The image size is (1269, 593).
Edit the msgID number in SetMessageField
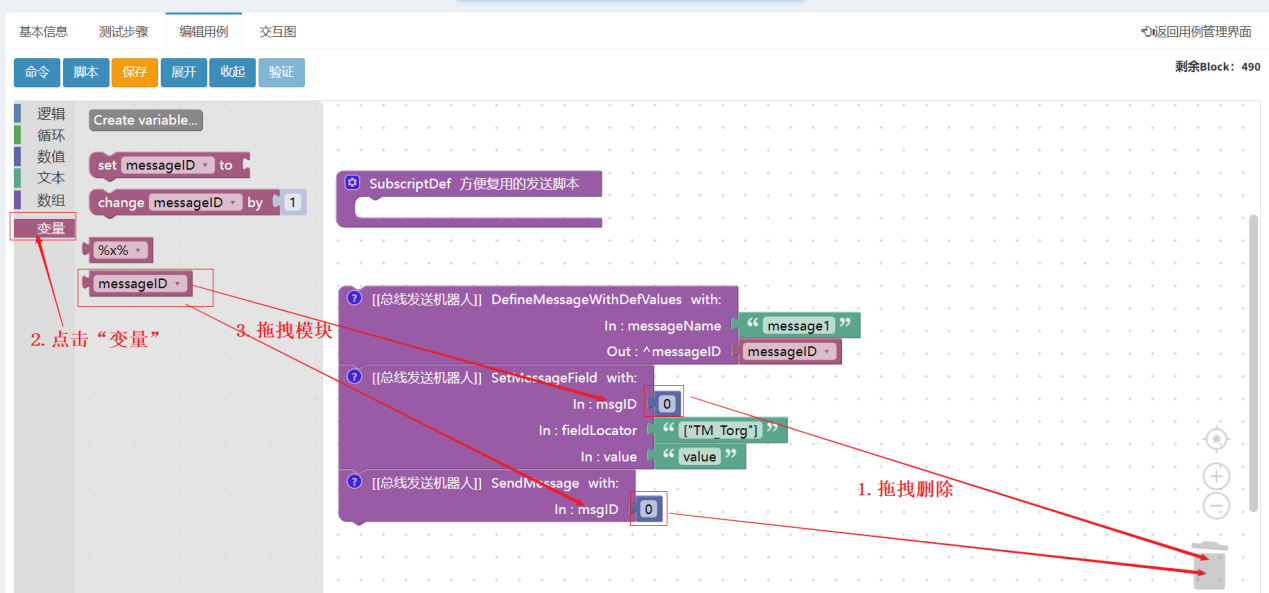tap(668, 404)
